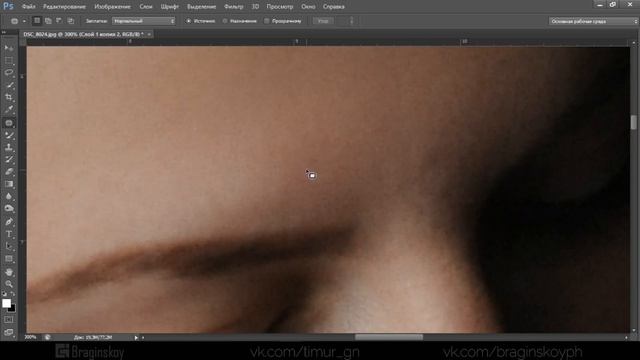
Task: Open the Patch tool preset picker arrow
Action: coord(24,21)
